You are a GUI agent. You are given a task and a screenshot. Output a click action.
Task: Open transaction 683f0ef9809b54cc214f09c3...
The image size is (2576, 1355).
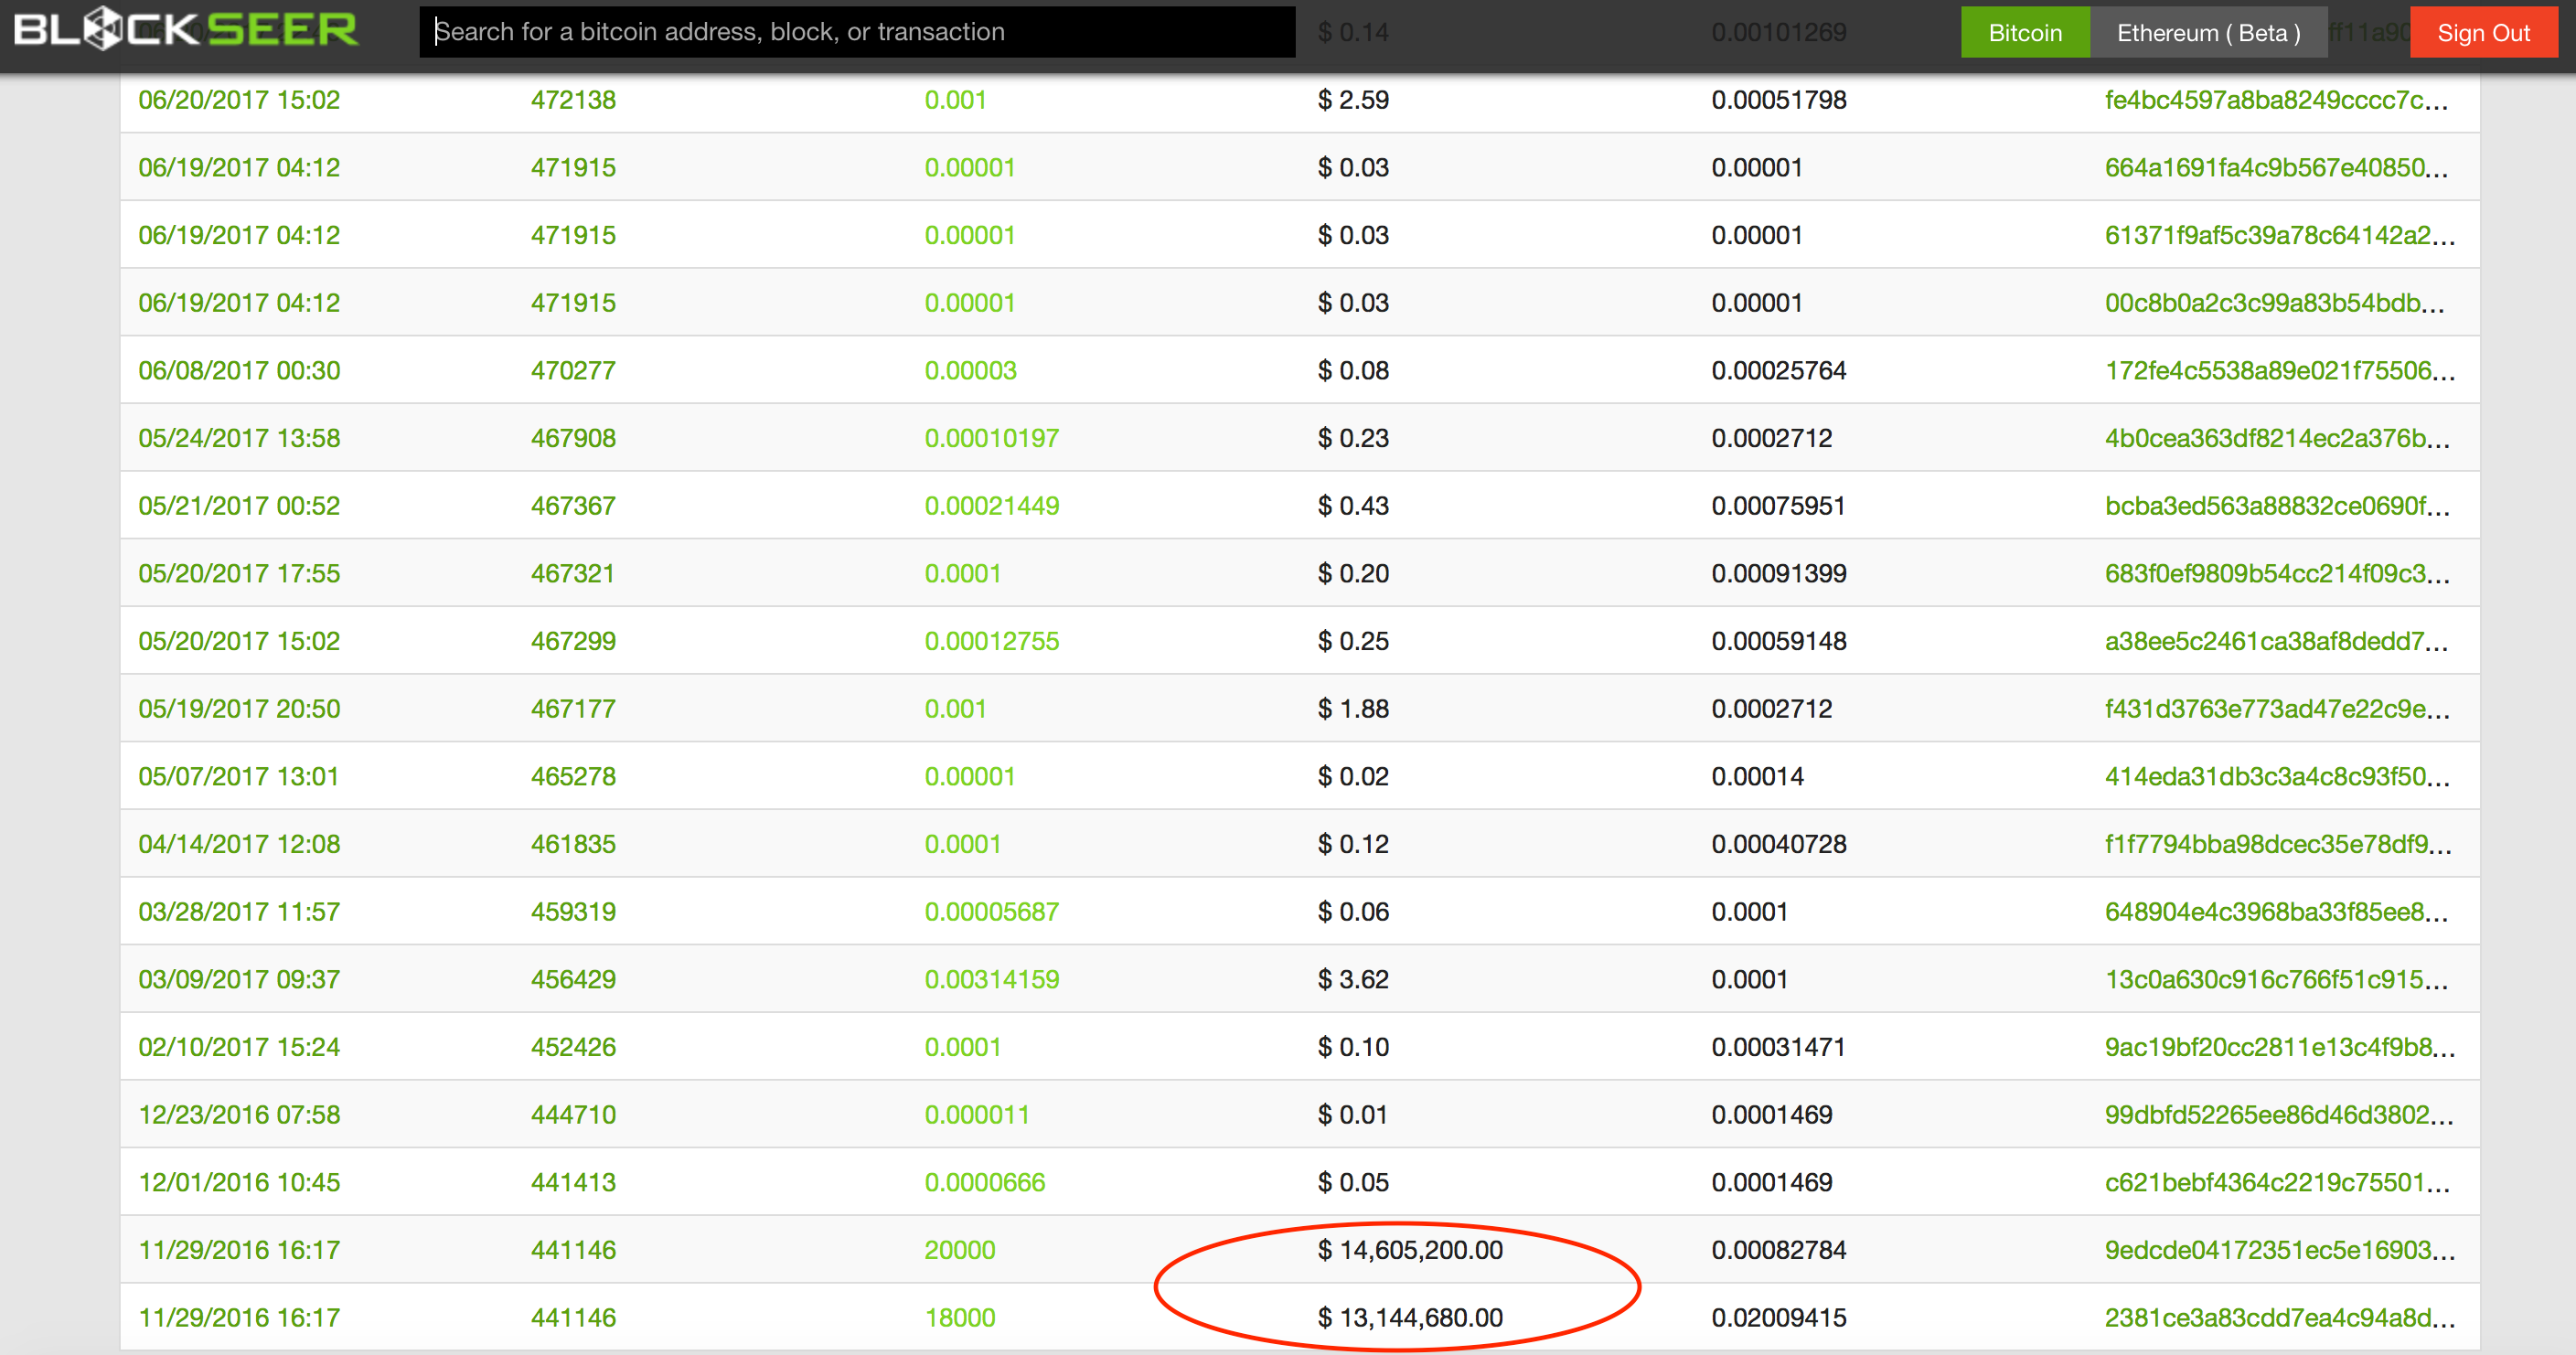click(2277, 574)
